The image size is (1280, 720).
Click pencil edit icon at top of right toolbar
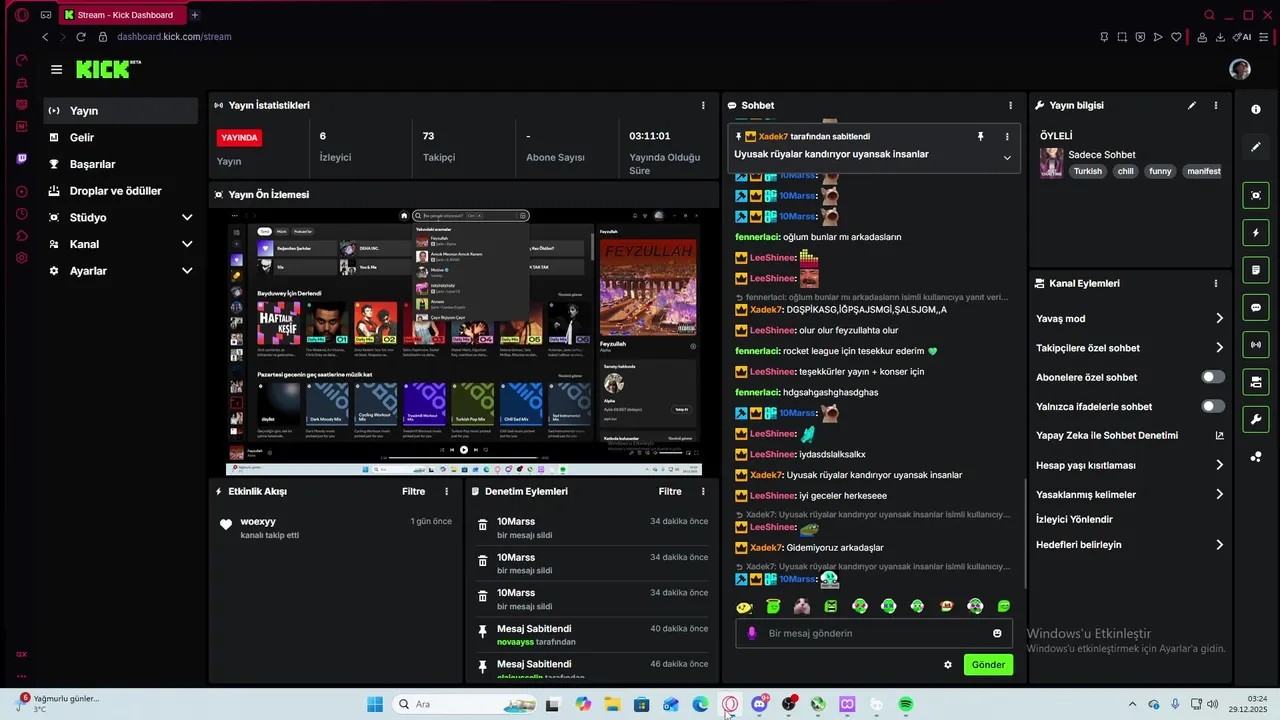(x=1256, y=147)
